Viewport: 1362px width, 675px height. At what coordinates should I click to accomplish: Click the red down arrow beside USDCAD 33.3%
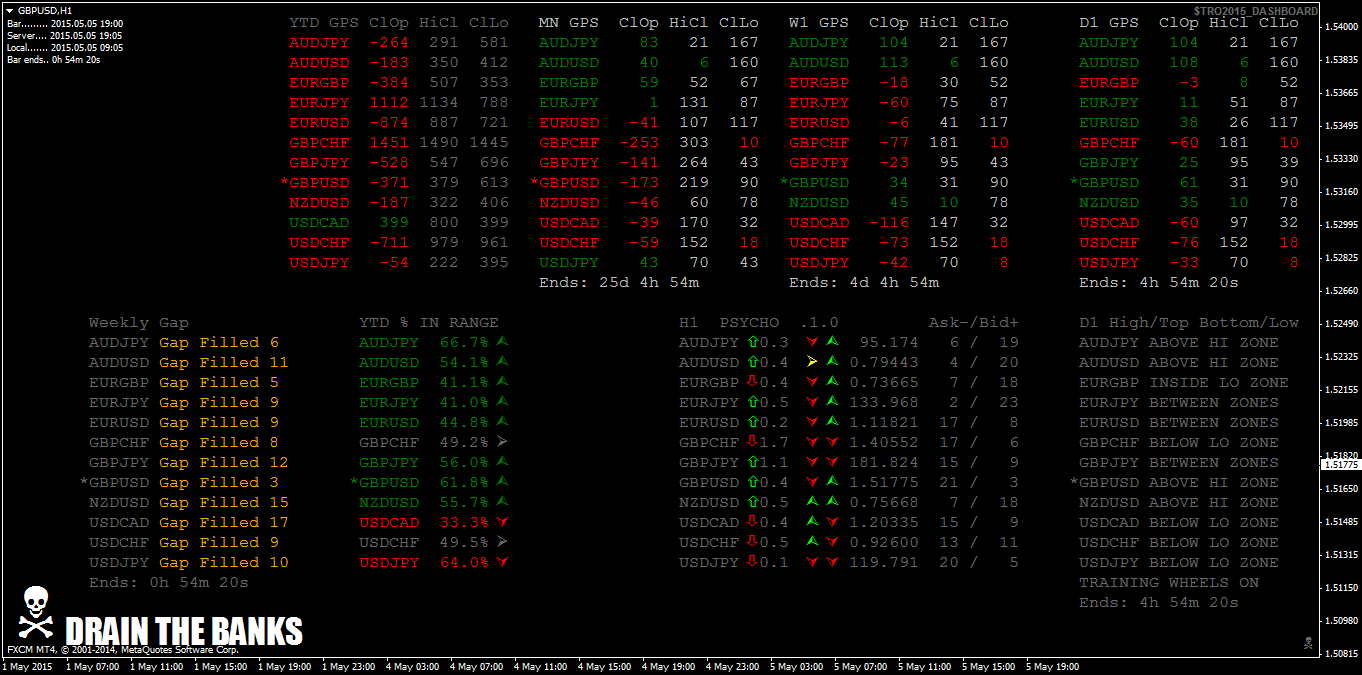[x=502, y=522]
